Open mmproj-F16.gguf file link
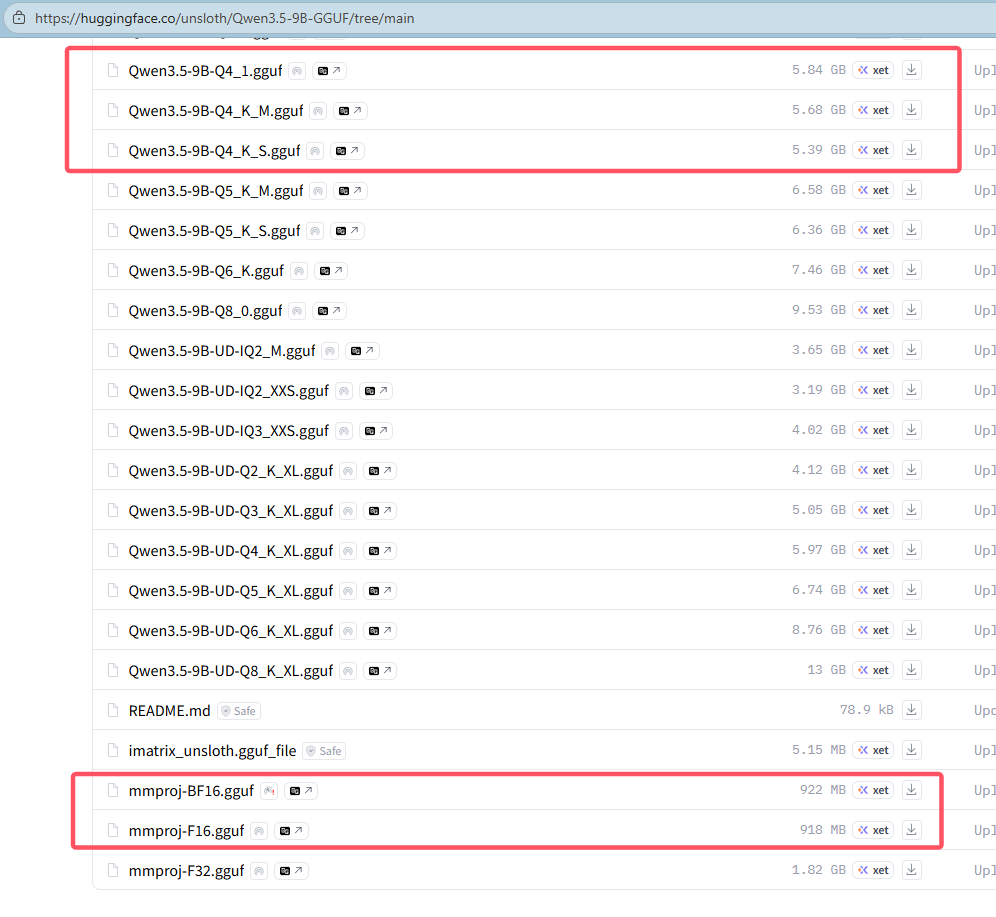 click(x=186, y=831)
